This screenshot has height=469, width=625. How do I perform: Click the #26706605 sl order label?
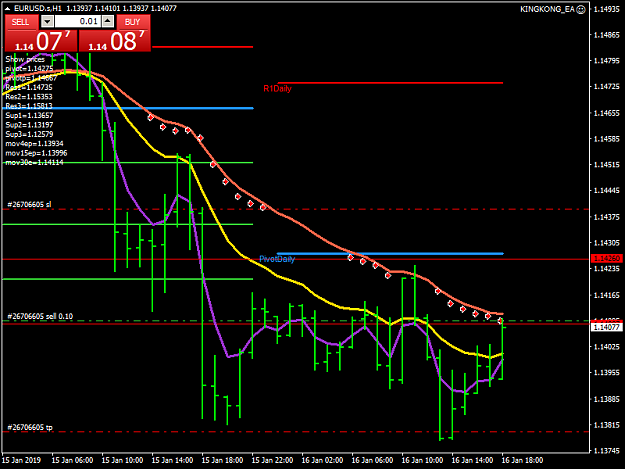click(29, 204)
